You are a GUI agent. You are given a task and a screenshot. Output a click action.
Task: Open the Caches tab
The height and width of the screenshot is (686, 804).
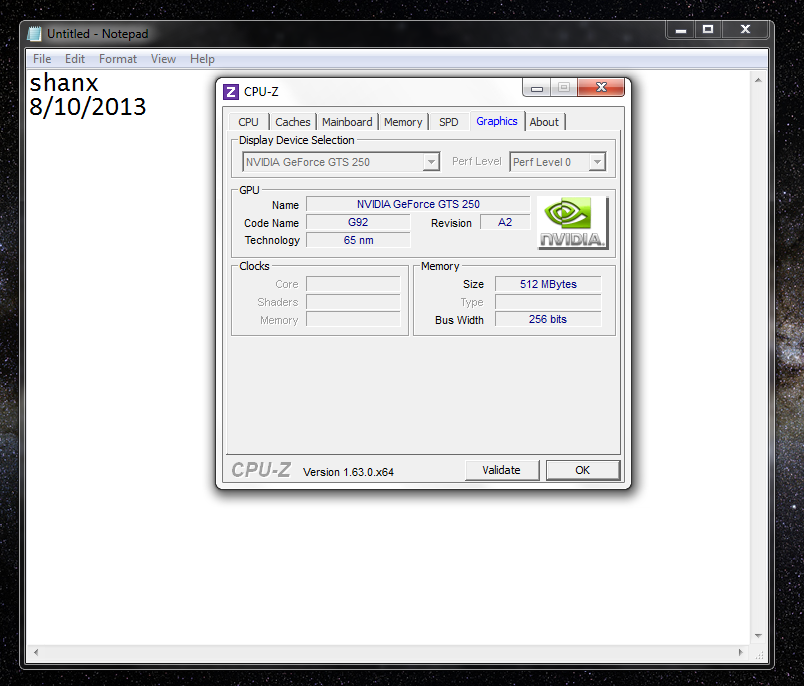coord(293,122)
